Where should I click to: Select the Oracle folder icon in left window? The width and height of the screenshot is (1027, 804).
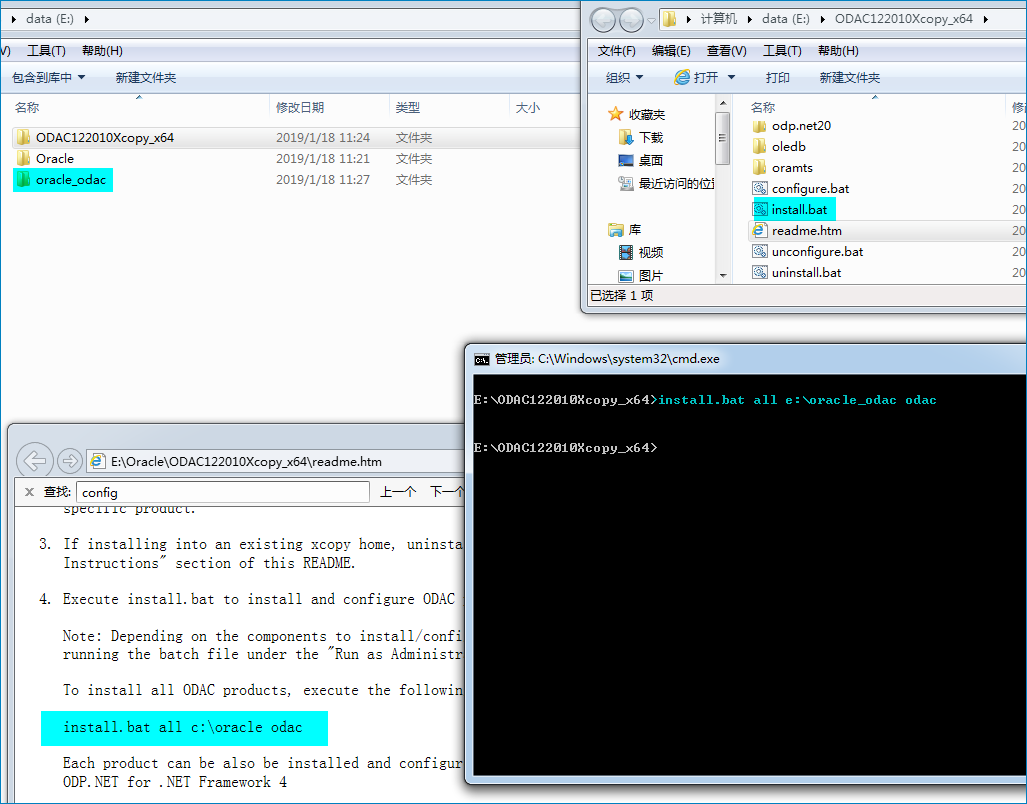(24, 158)
